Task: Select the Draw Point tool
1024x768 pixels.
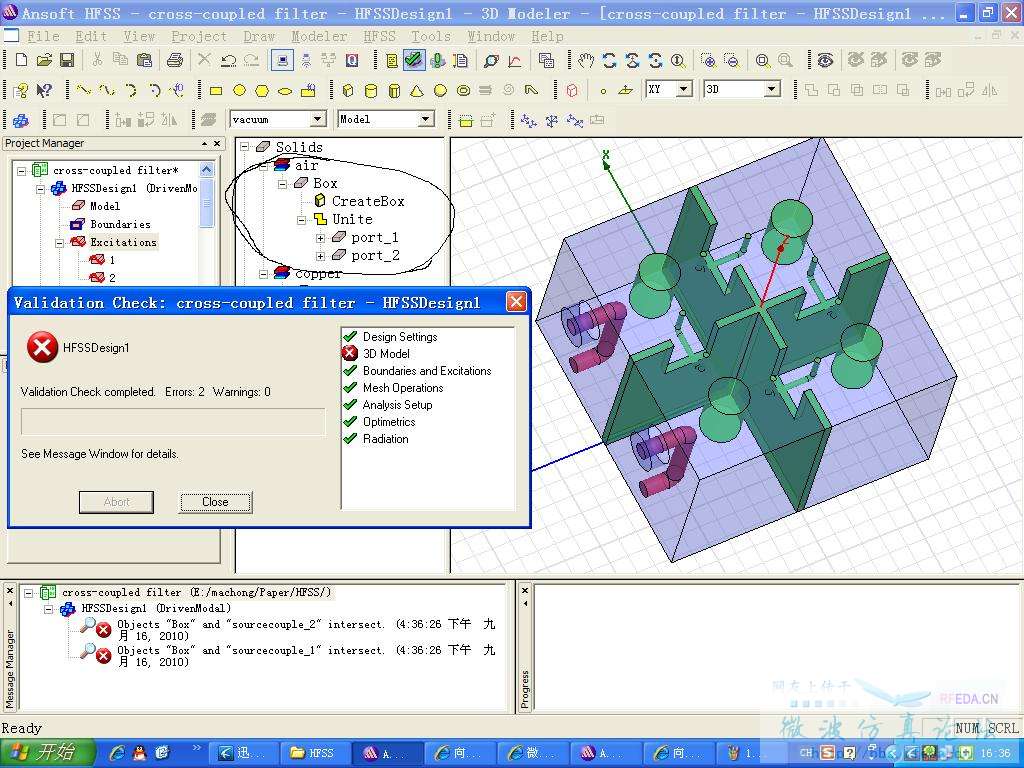Action: point(603,91)
